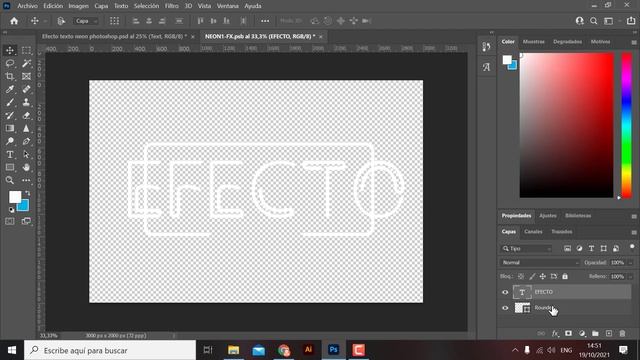This screenshot has height=360, width=640.
Task: Select the Lasso tool
Action: click(x=10, y=63)
